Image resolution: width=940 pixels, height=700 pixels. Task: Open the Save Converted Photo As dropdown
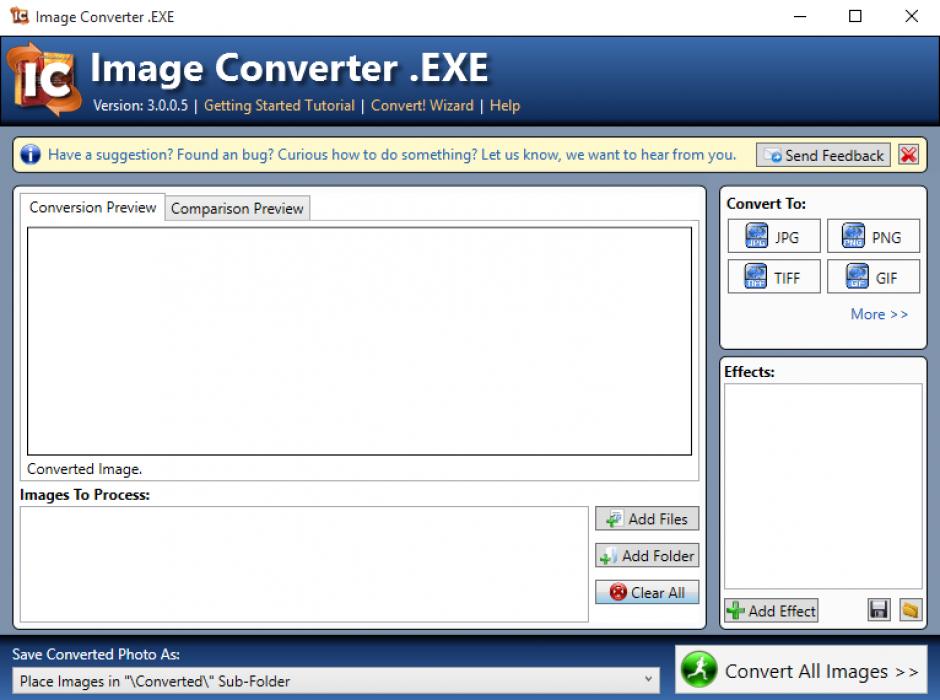(x=336, y=681)
